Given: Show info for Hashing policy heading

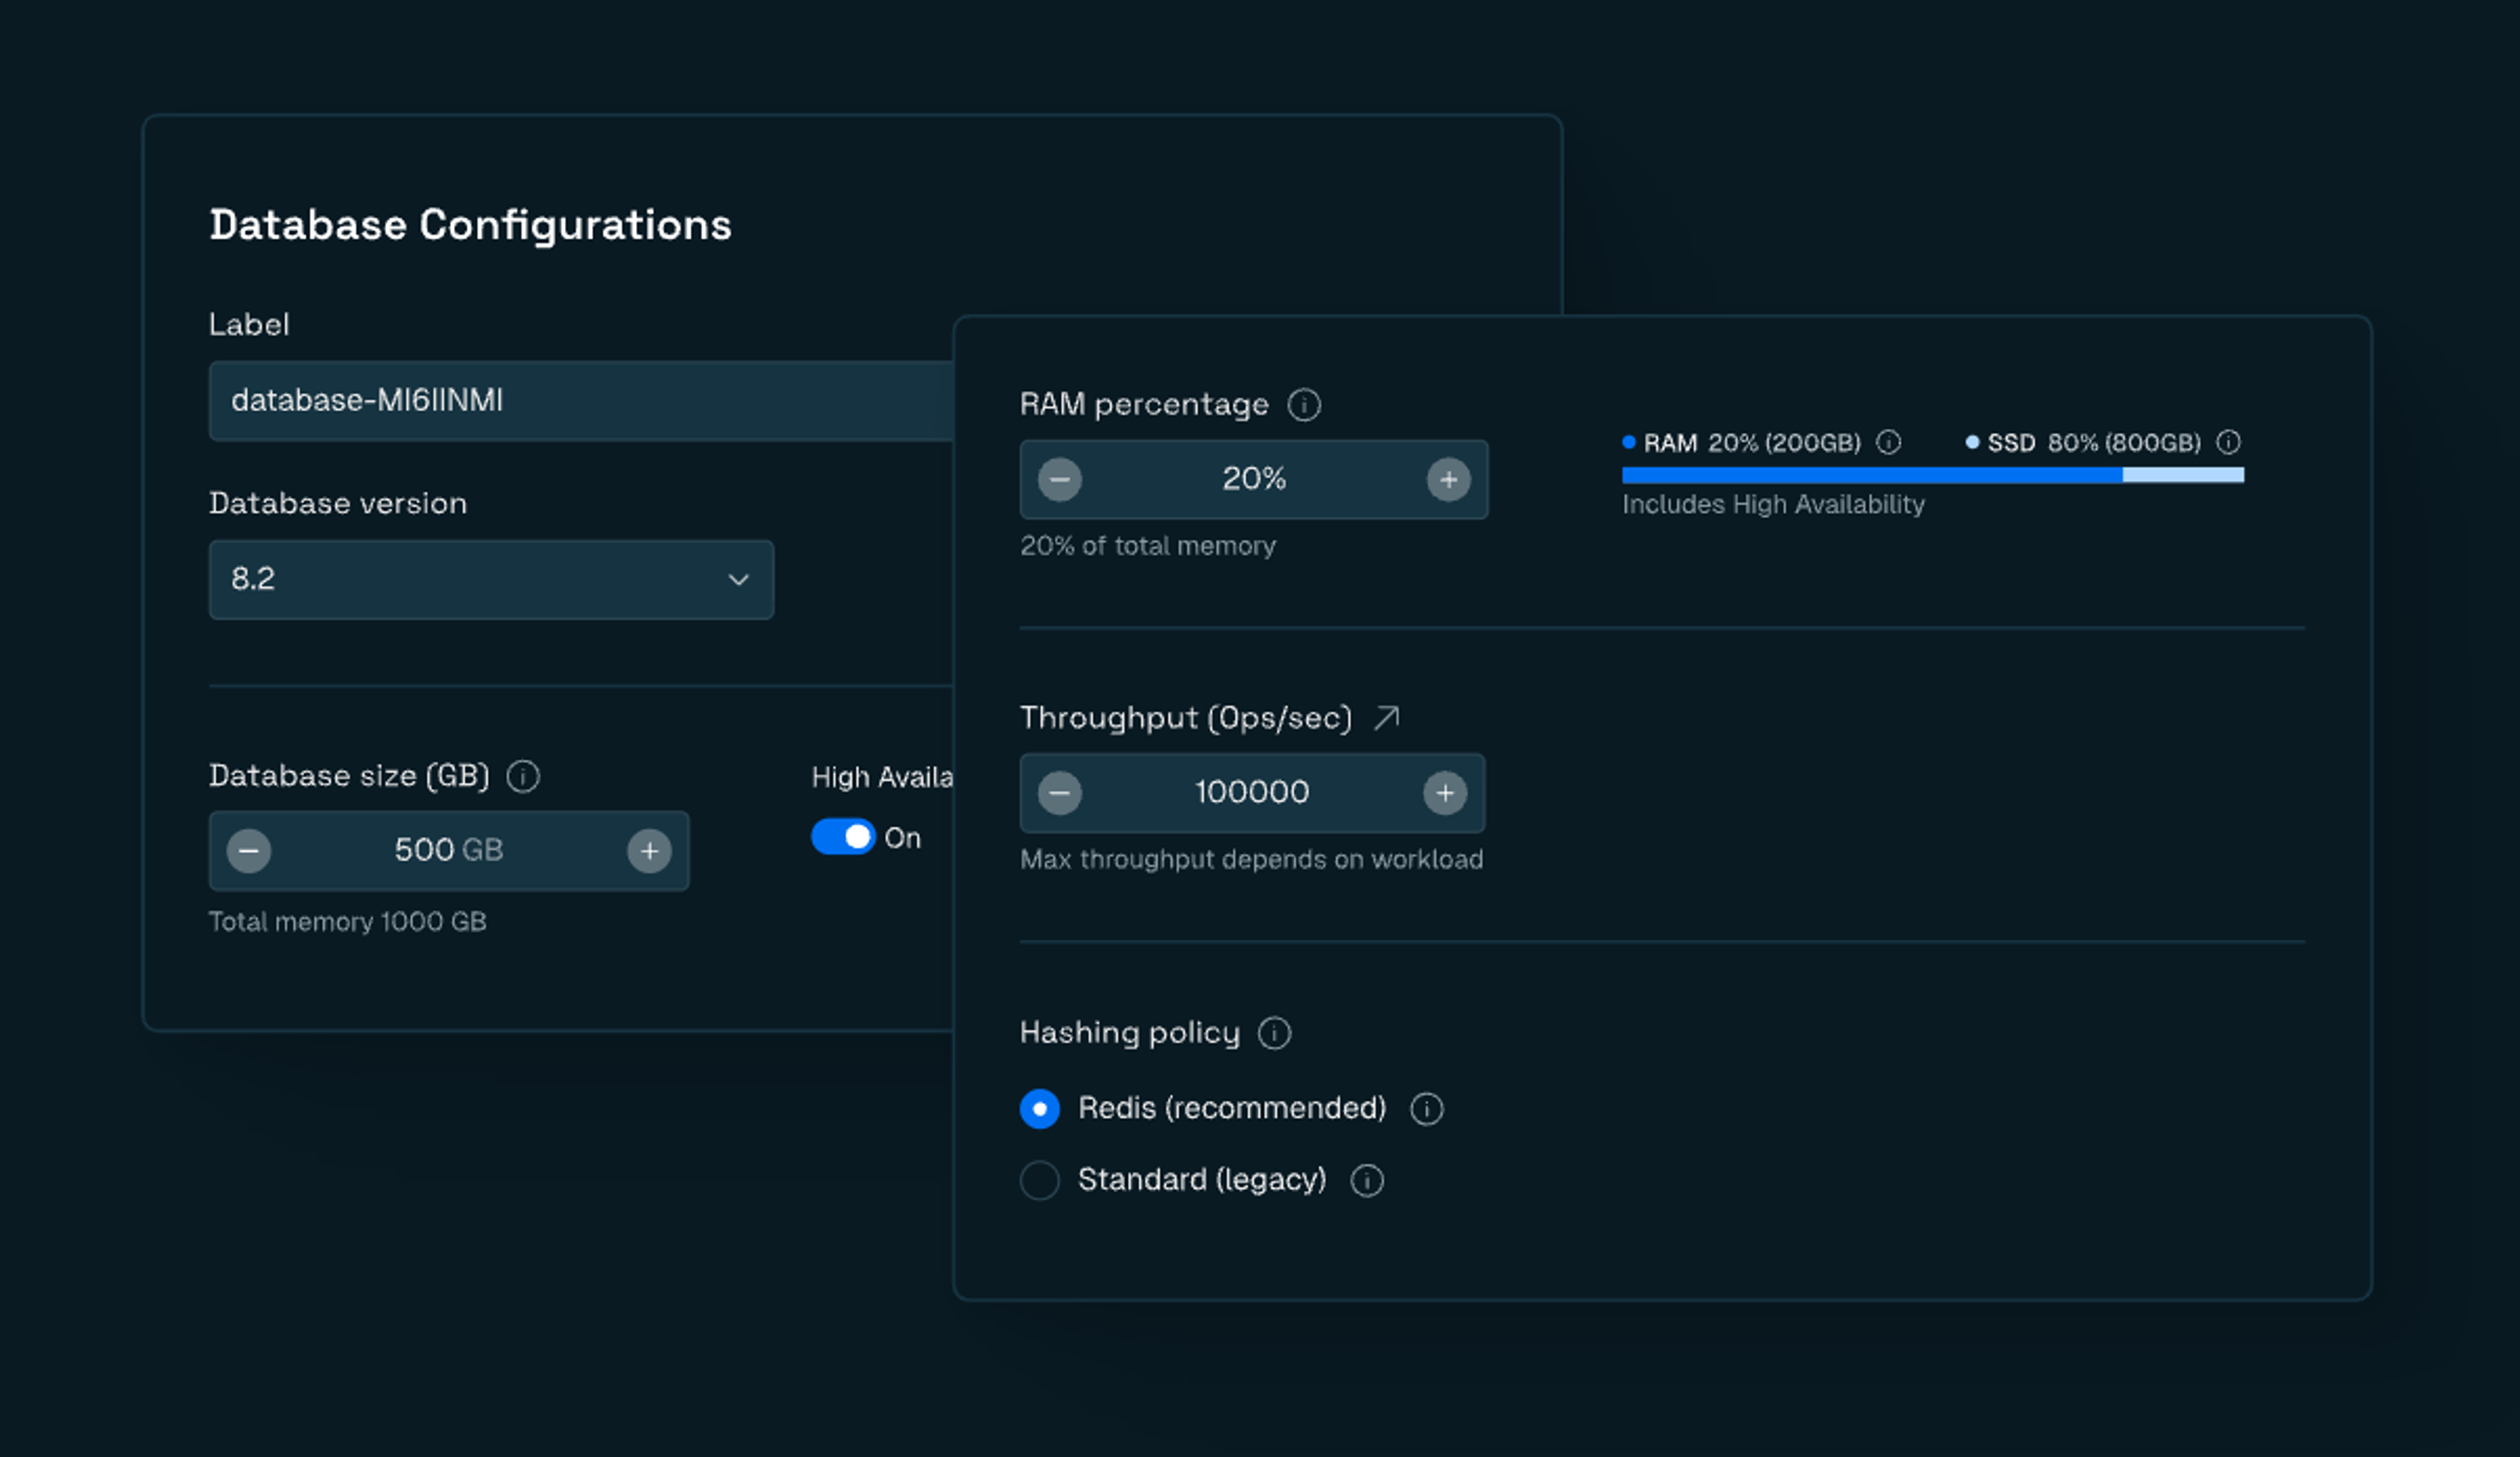Looking at the screenshot, I should coord(1274,1033).
